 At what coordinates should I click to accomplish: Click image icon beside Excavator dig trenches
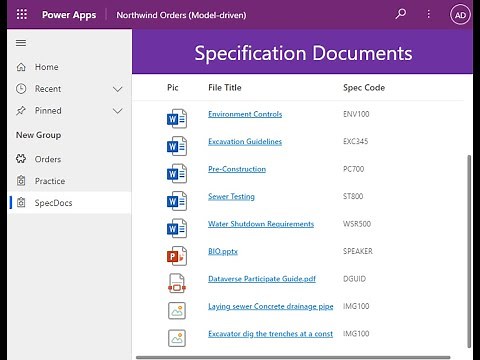click(177, 338)
